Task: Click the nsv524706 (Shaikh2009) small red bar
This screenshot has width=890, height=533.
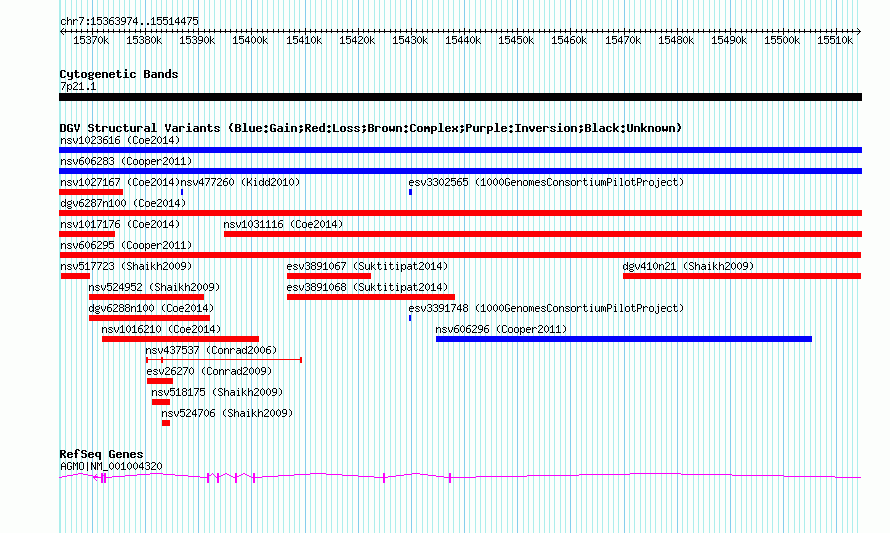Action: [x=166, y=423]
